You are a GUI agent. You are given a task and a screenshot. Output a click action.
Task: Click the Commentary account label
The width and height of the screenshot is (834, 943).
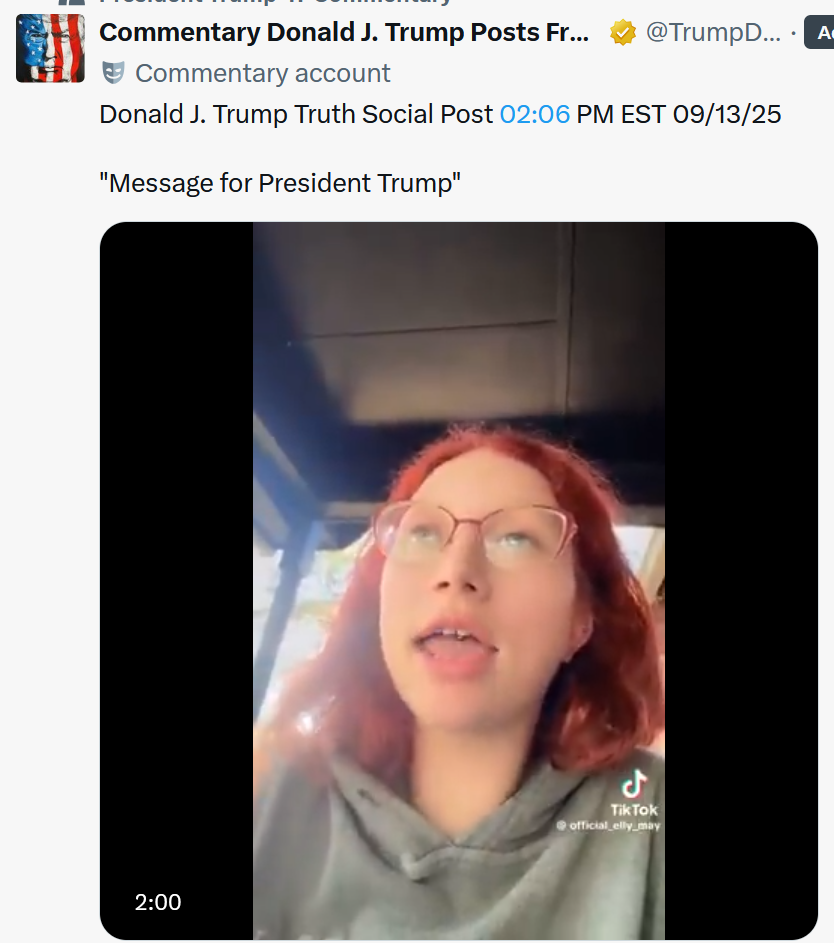click(262, 73)
